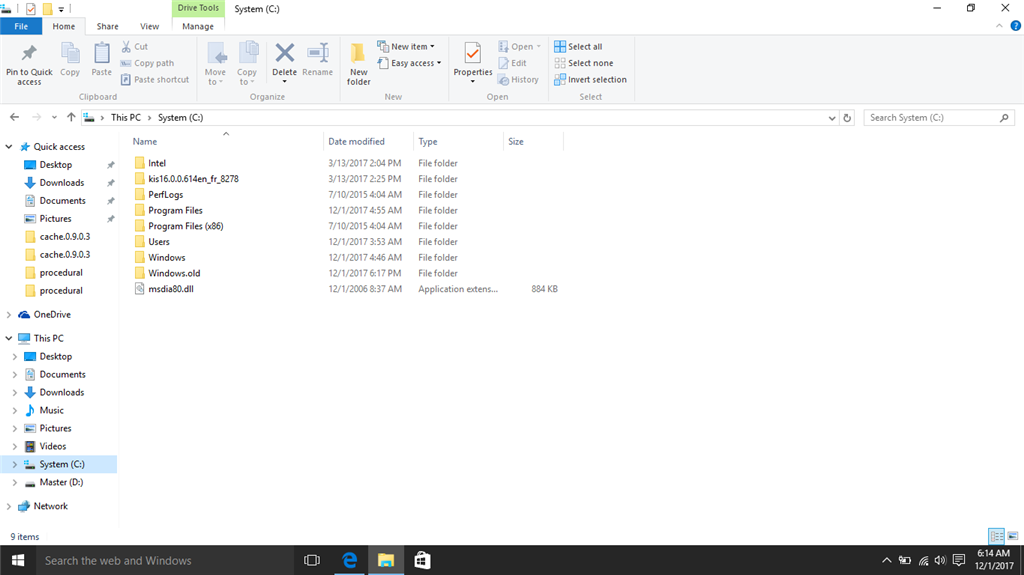The width and height of the screenshot is (1024, 575).
Task: Open the Easy access dropdown
Action: tap(409, 63)
